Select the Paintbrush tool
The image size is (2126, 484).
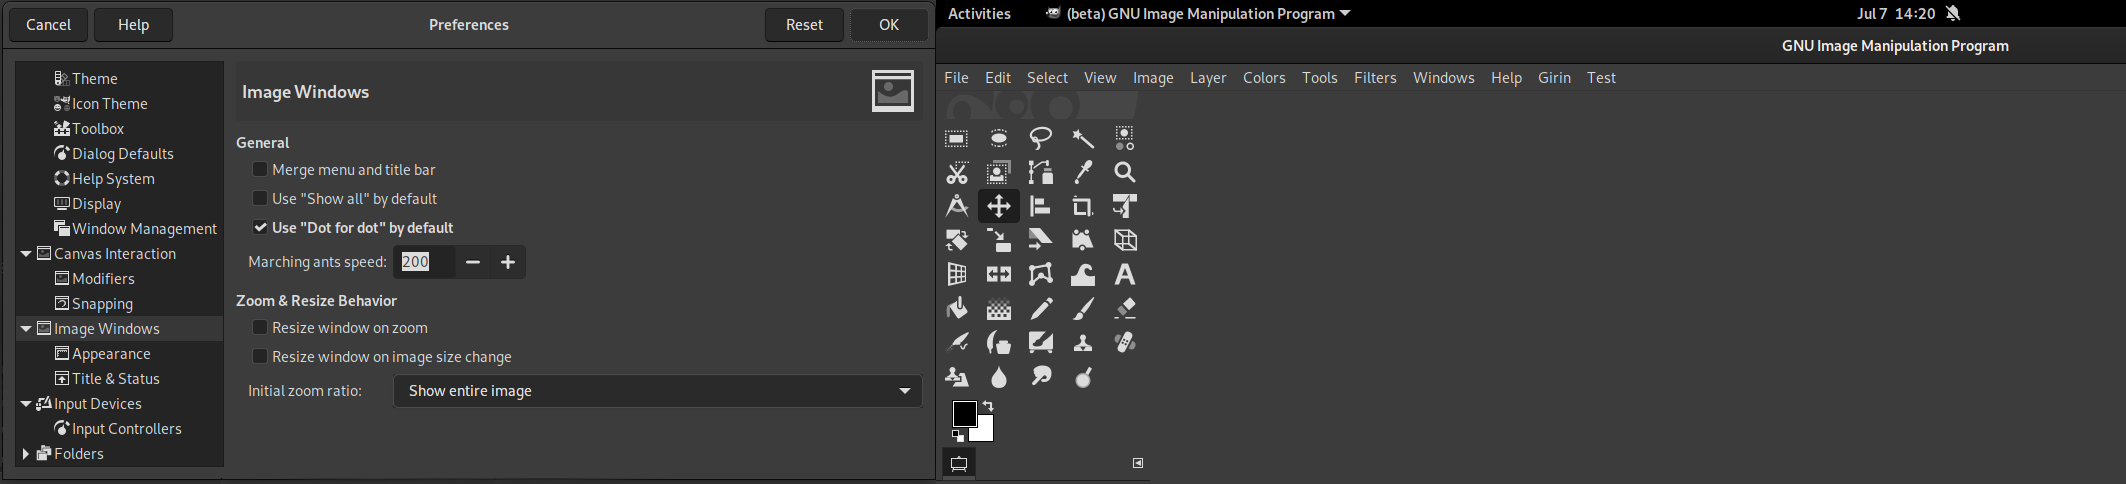click(x=1083, y=308)
